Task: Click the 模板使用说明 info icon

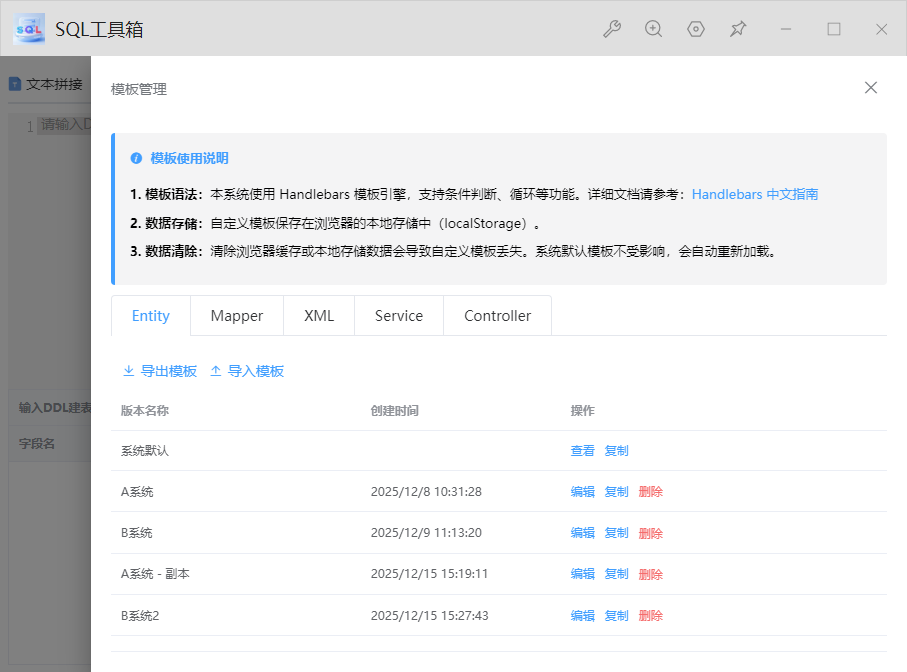Action: 136,158
